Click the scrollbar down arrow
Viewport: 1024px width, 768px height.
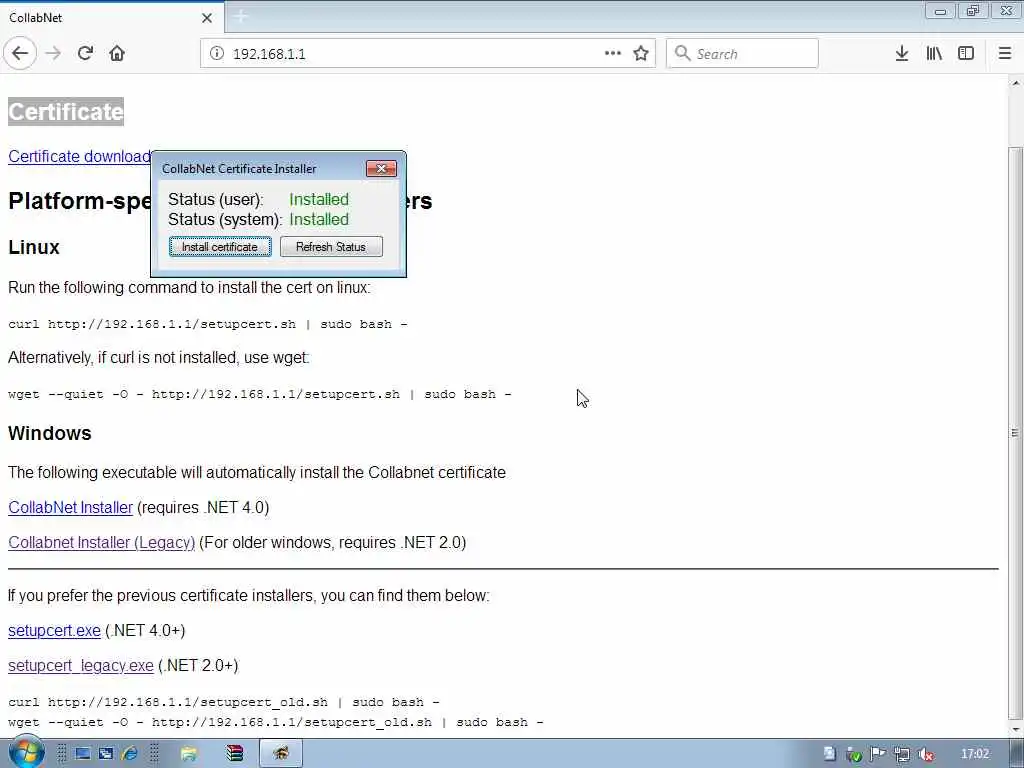1015,730
